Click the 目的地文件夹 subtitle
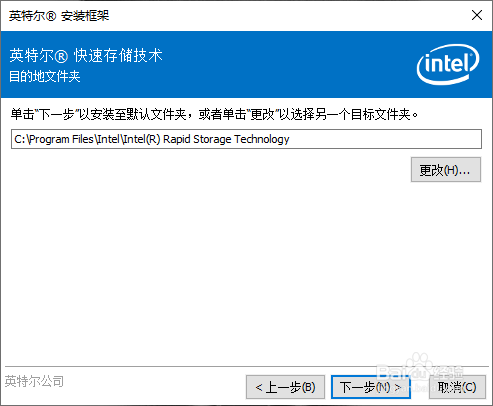The height and width of the screenshot is (406, 493). 45,76
